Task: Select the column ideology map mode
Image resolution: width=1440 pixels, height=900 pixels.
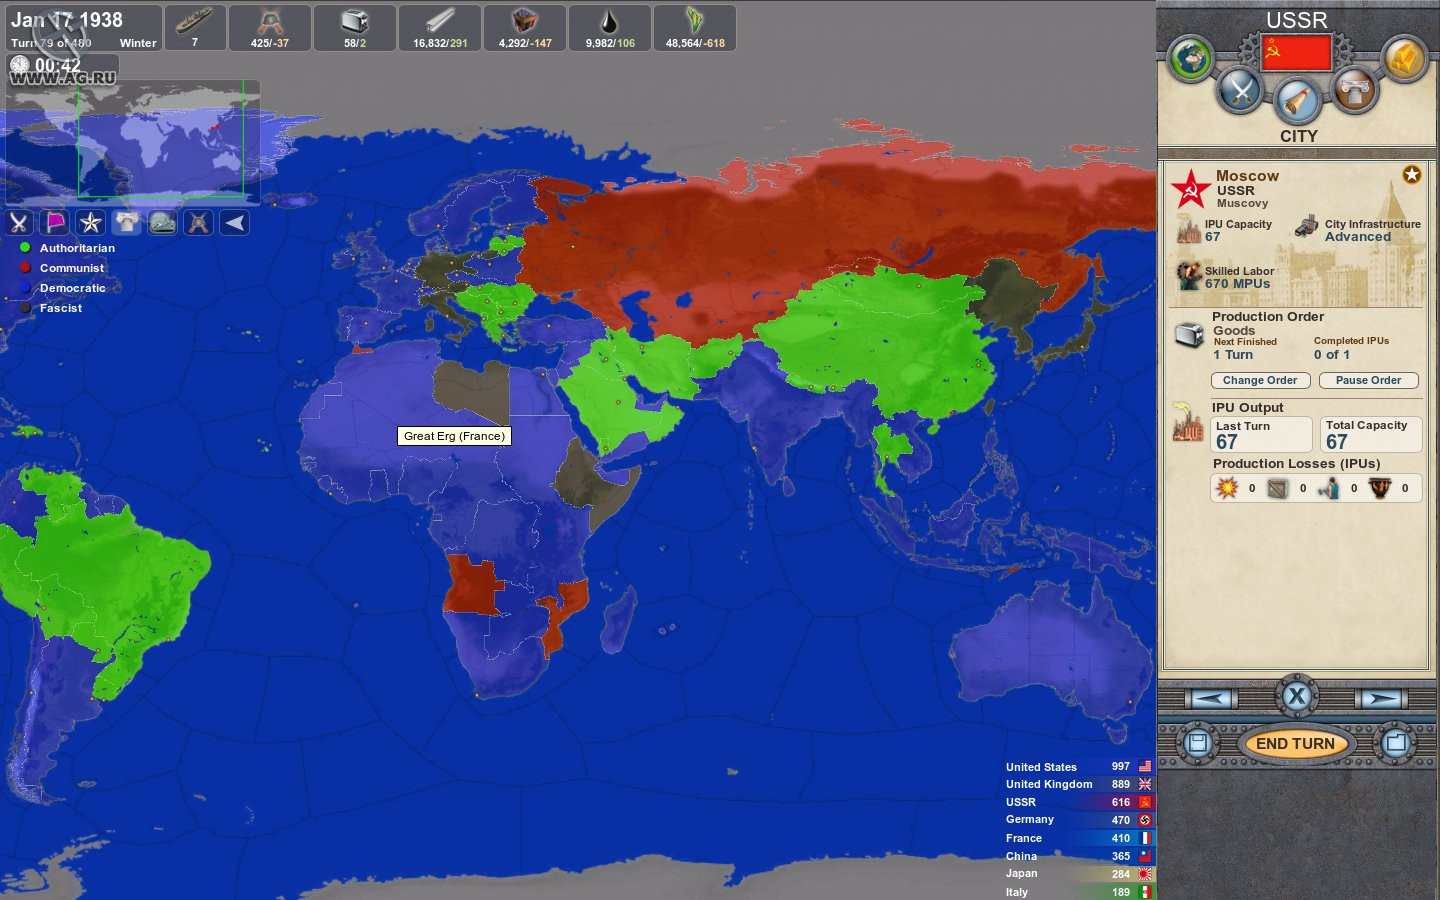Action: coord(127,223)
